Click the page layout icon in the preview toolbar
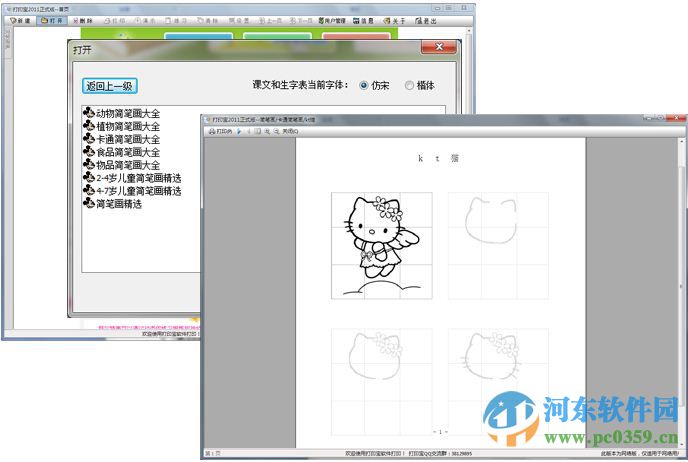688x462 pixels. [x=258, y=131]
